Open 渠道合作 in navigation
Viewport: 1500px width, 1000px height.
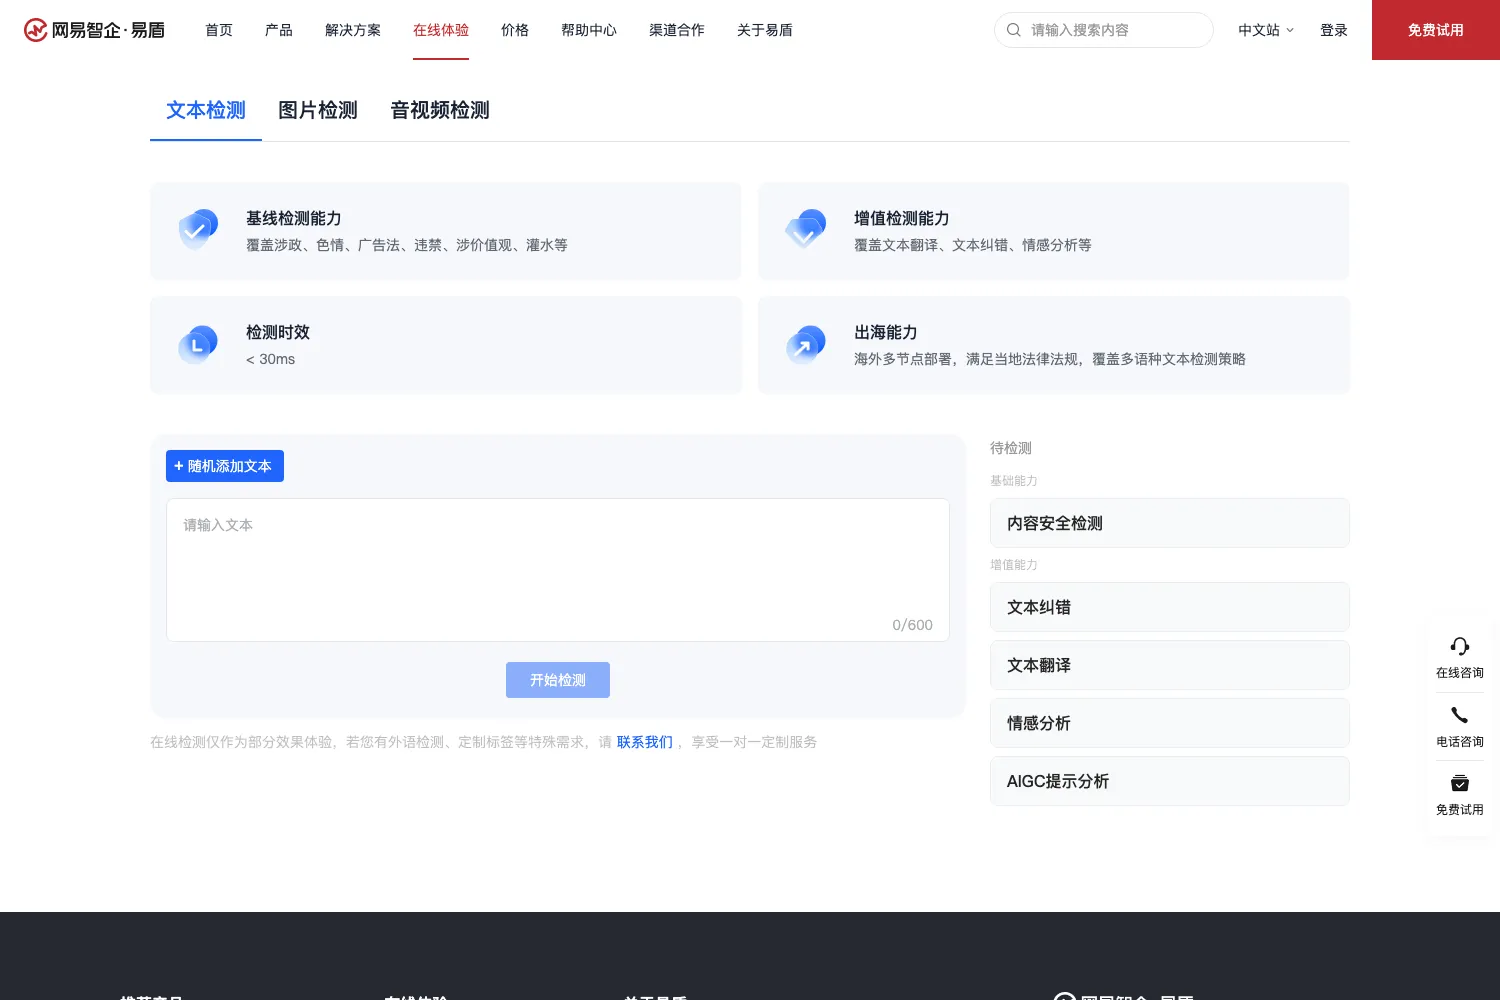click(677, 30)
